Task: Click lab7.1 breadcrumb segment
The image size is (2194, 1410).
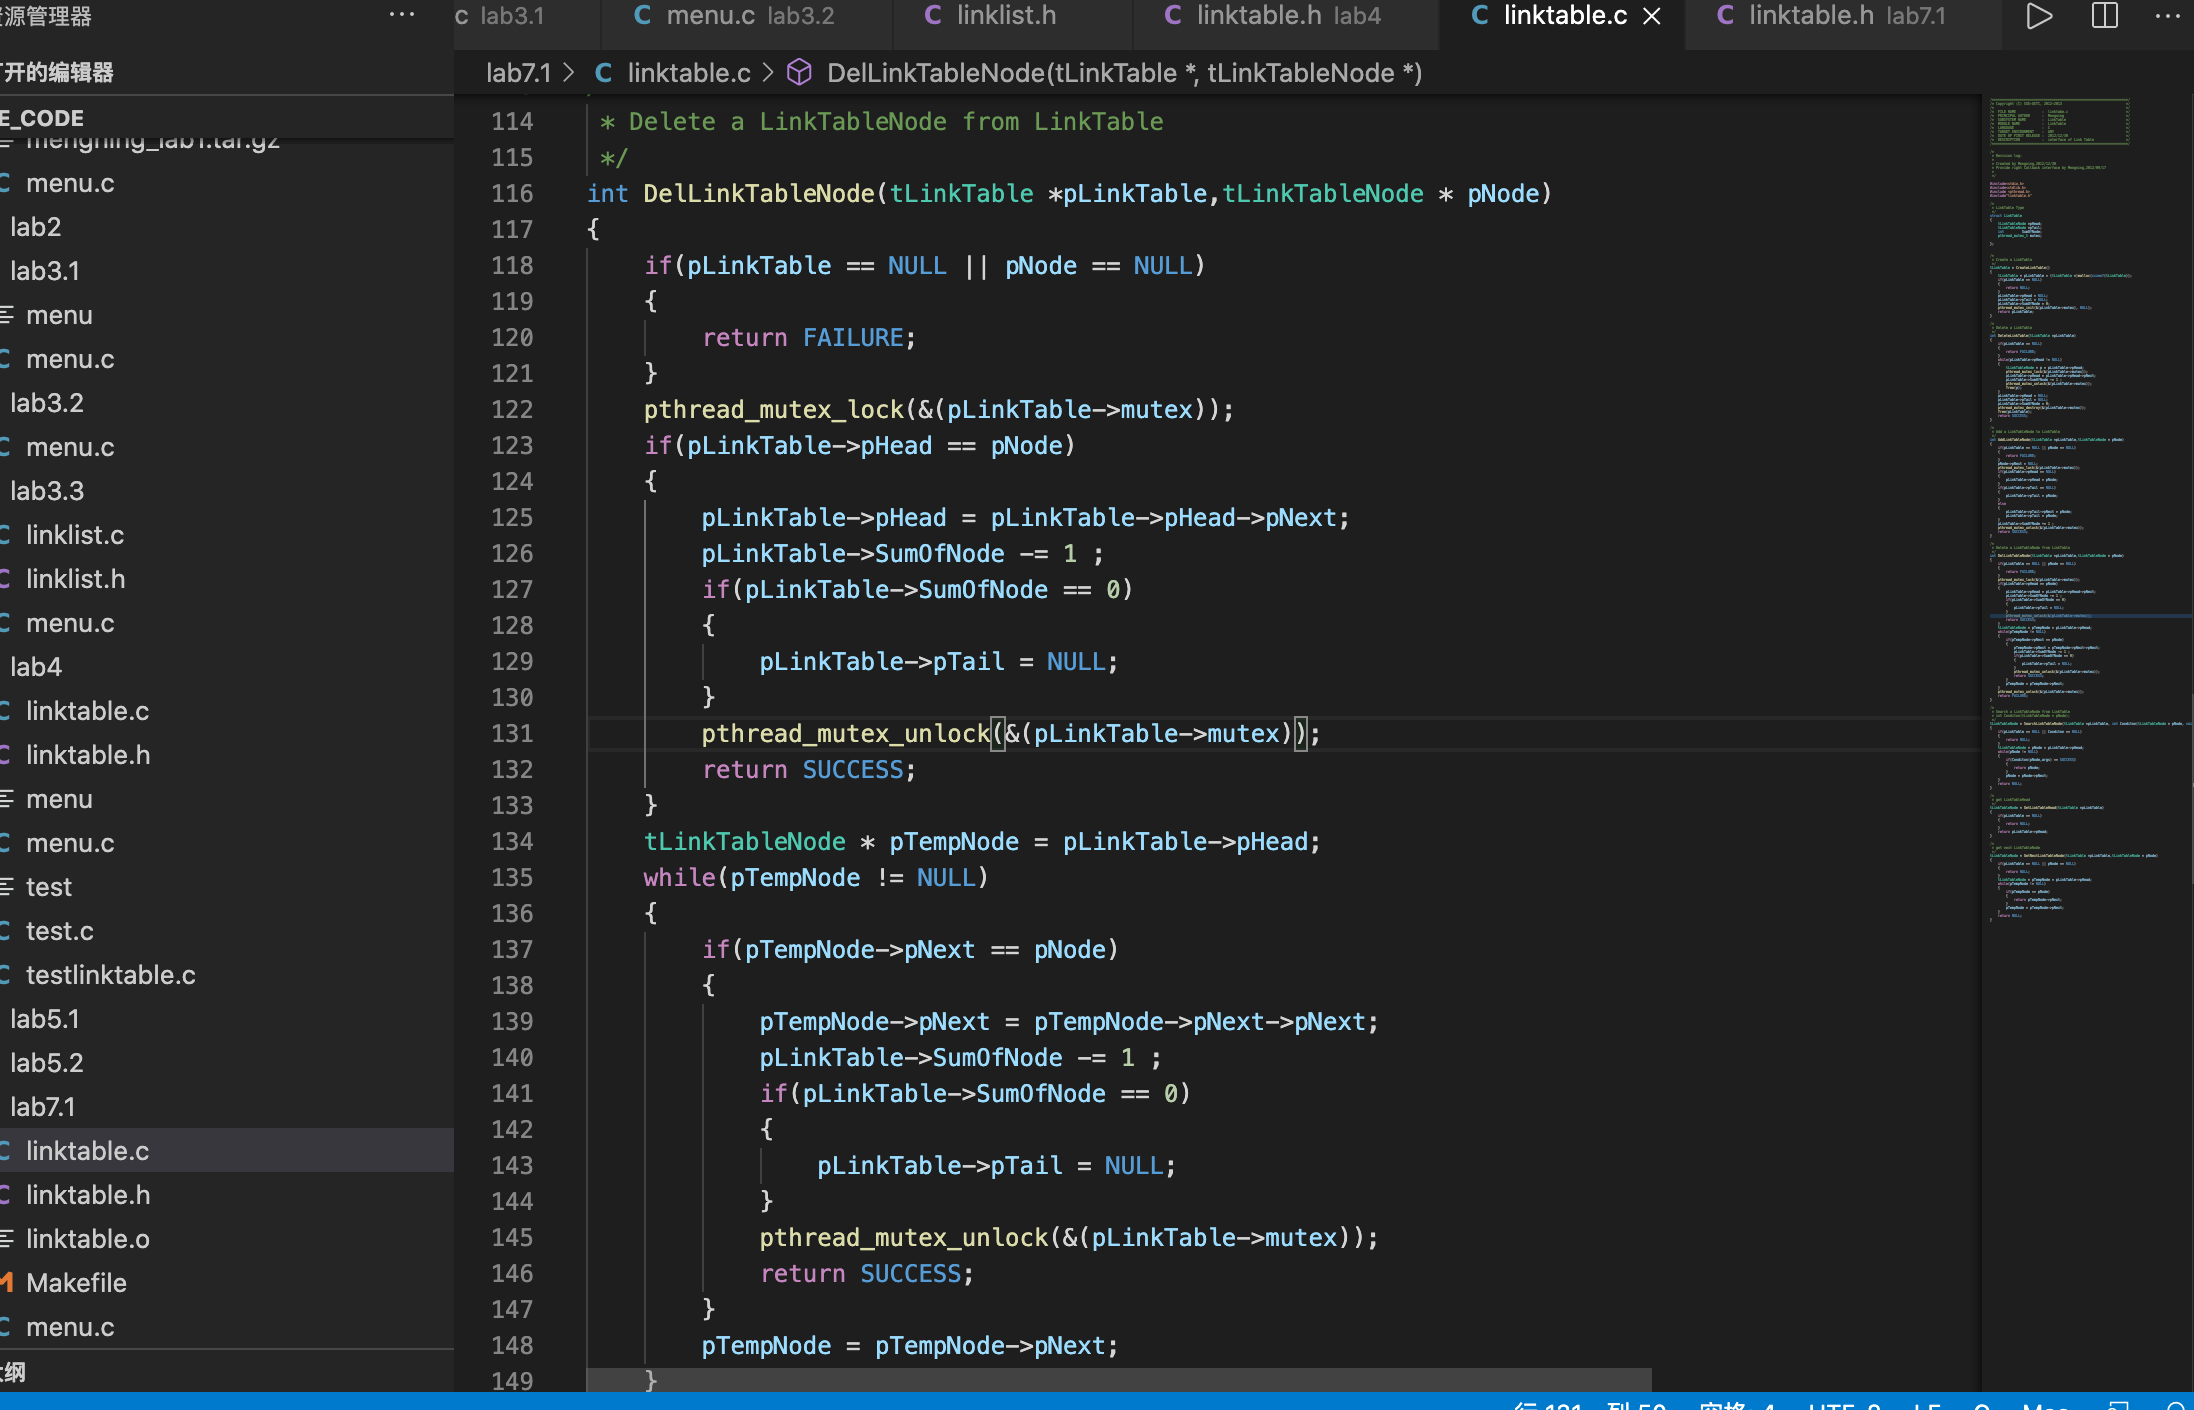Action: (x=518, y=73)
